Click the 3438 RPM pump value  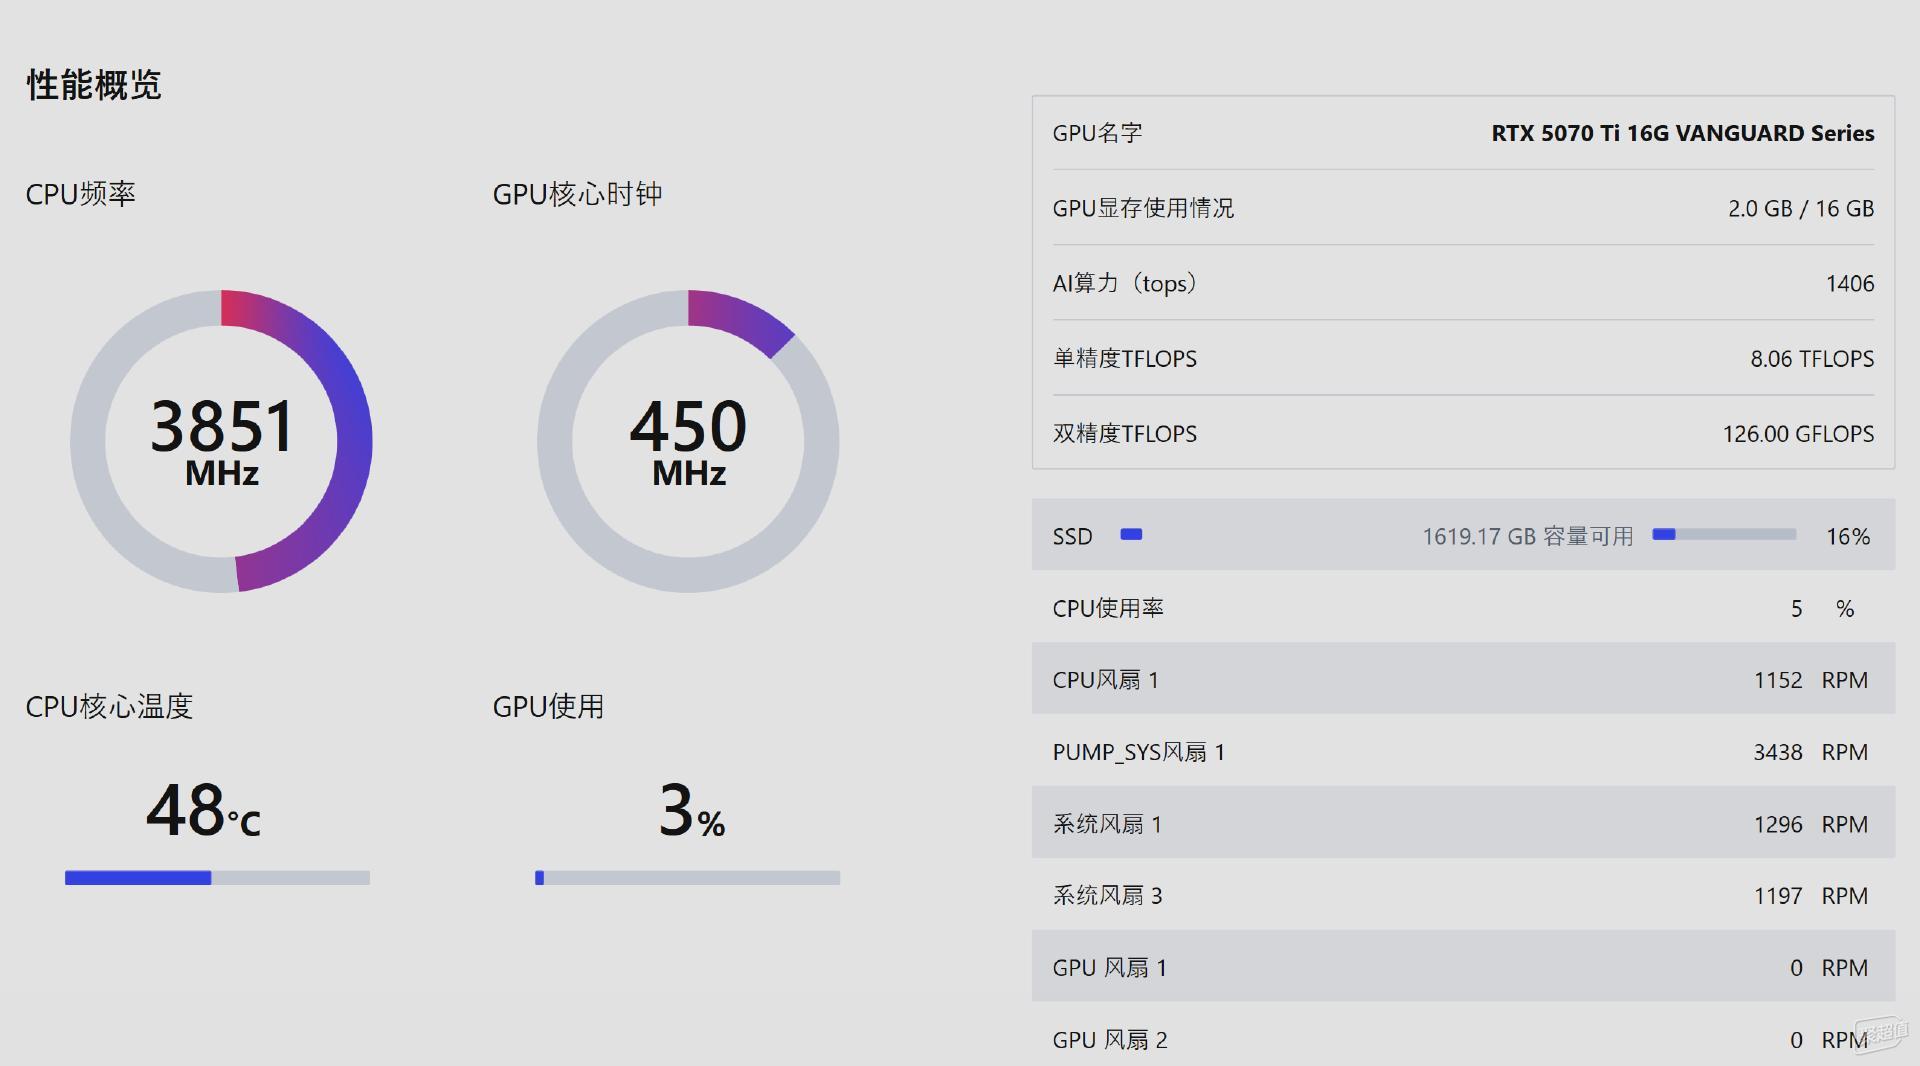1811,752
